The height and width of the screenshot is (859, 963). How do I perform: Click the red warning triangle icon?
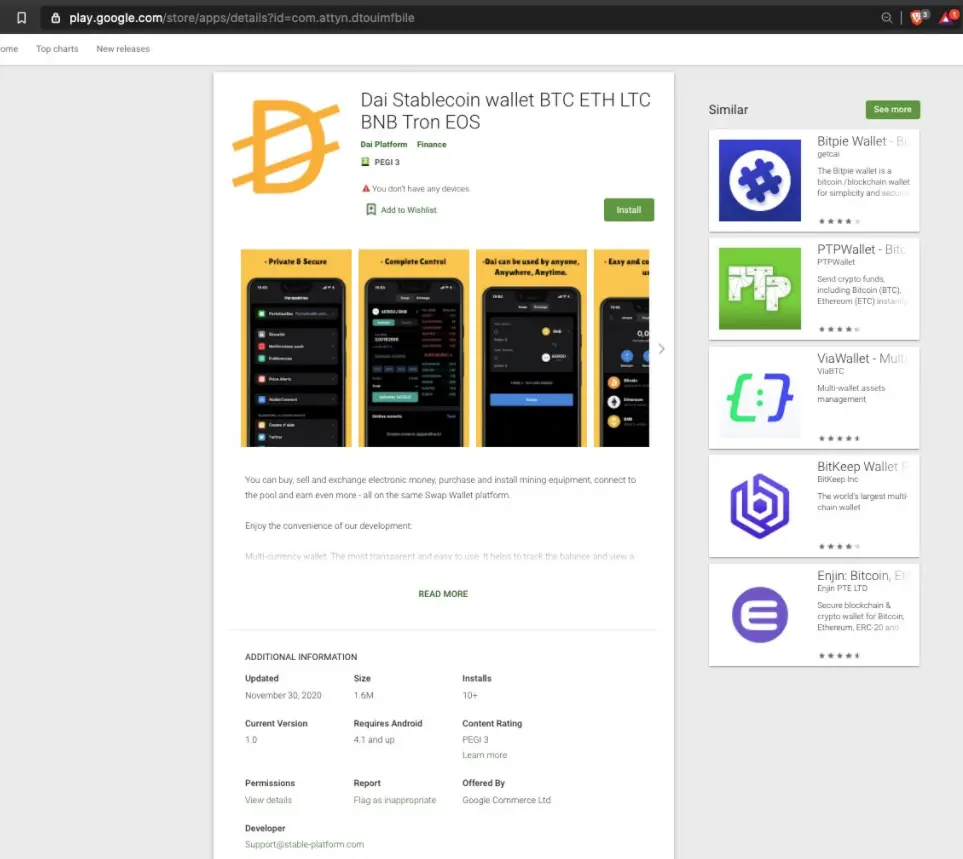click(x=366, y=189)
